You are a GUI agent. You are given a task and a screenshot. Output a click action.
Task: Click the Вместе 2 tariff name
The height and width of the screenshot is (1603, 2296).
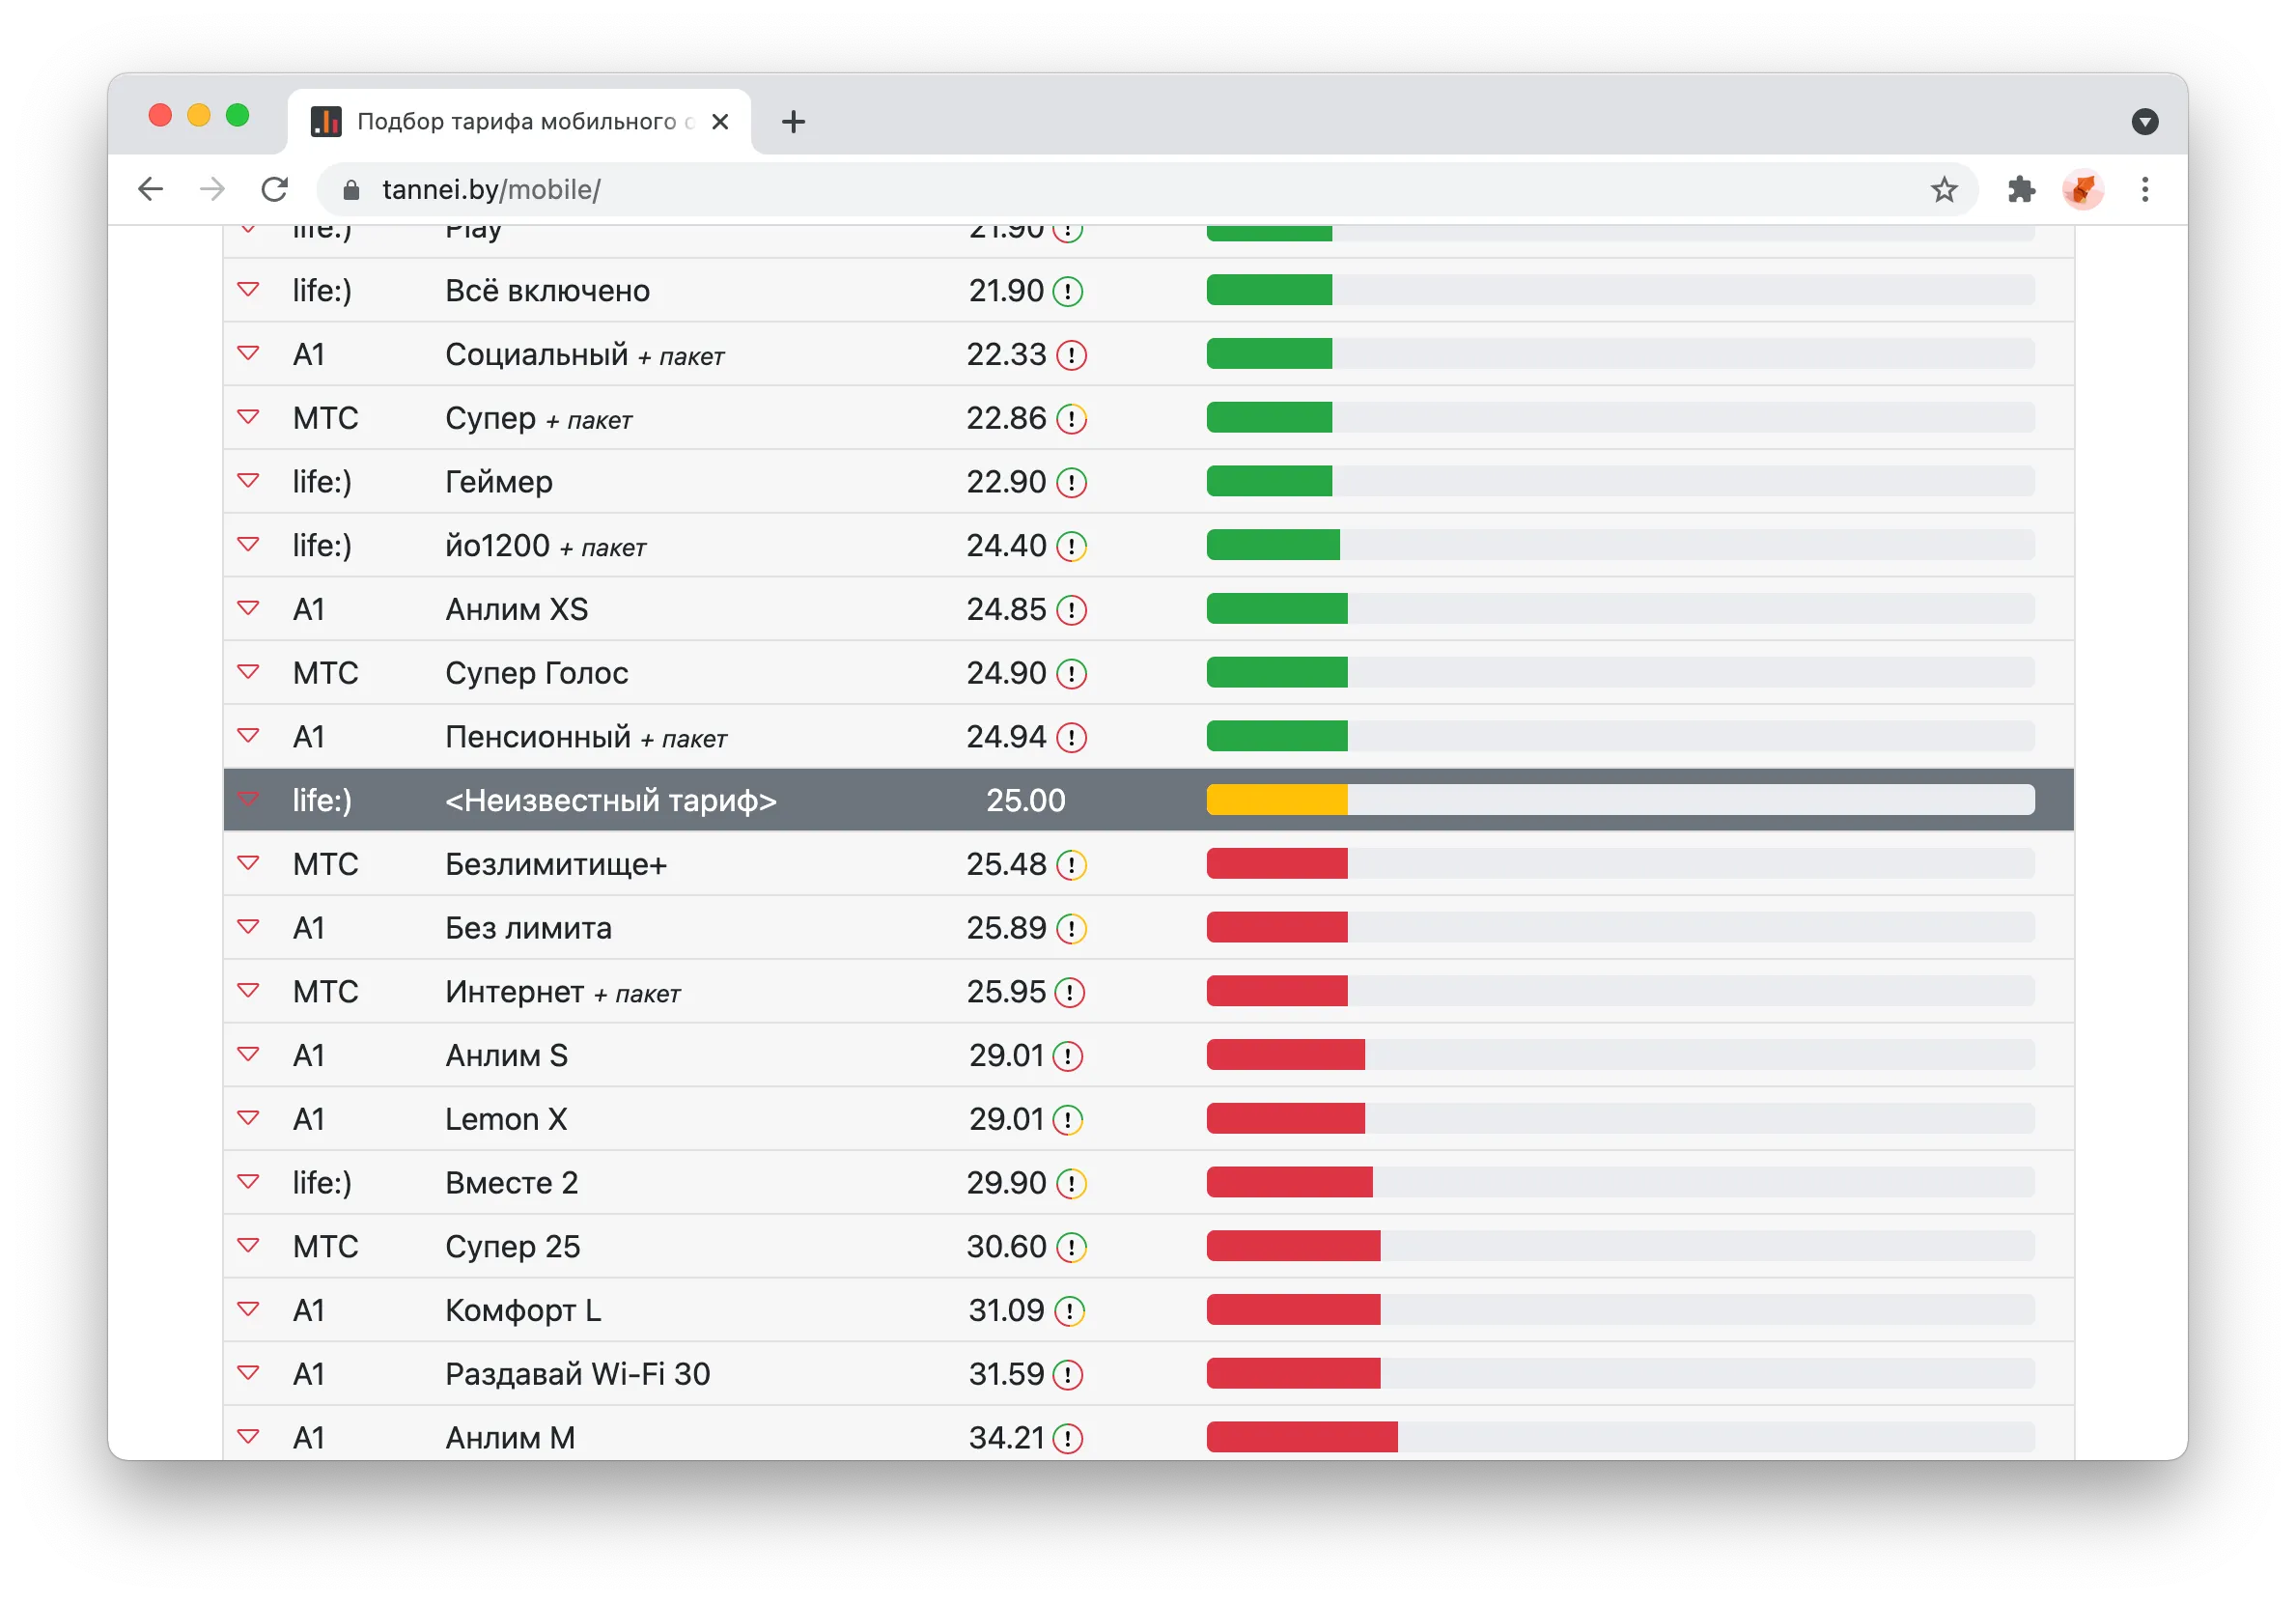point(511,1183)
